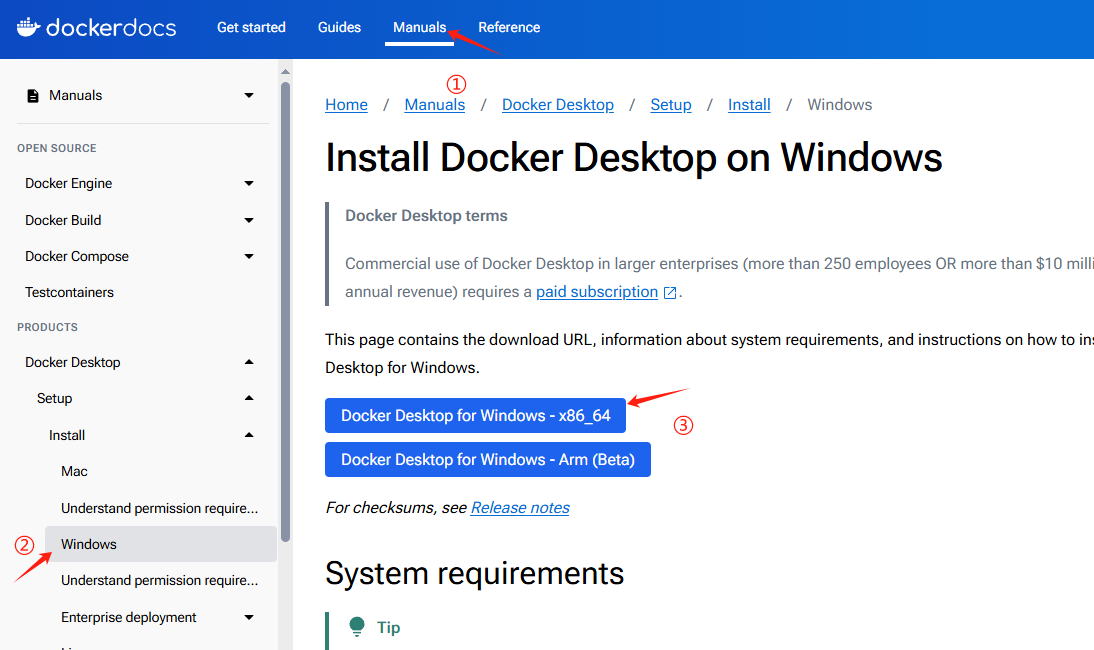Click the external link icon after paid subscription
1094x650 pixels.
tap(670, 292)
